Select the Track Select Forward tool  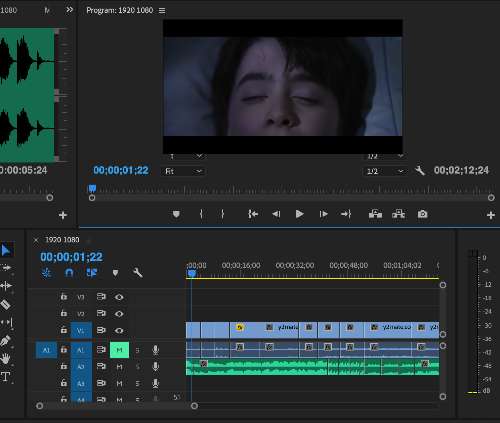(6, 268)
